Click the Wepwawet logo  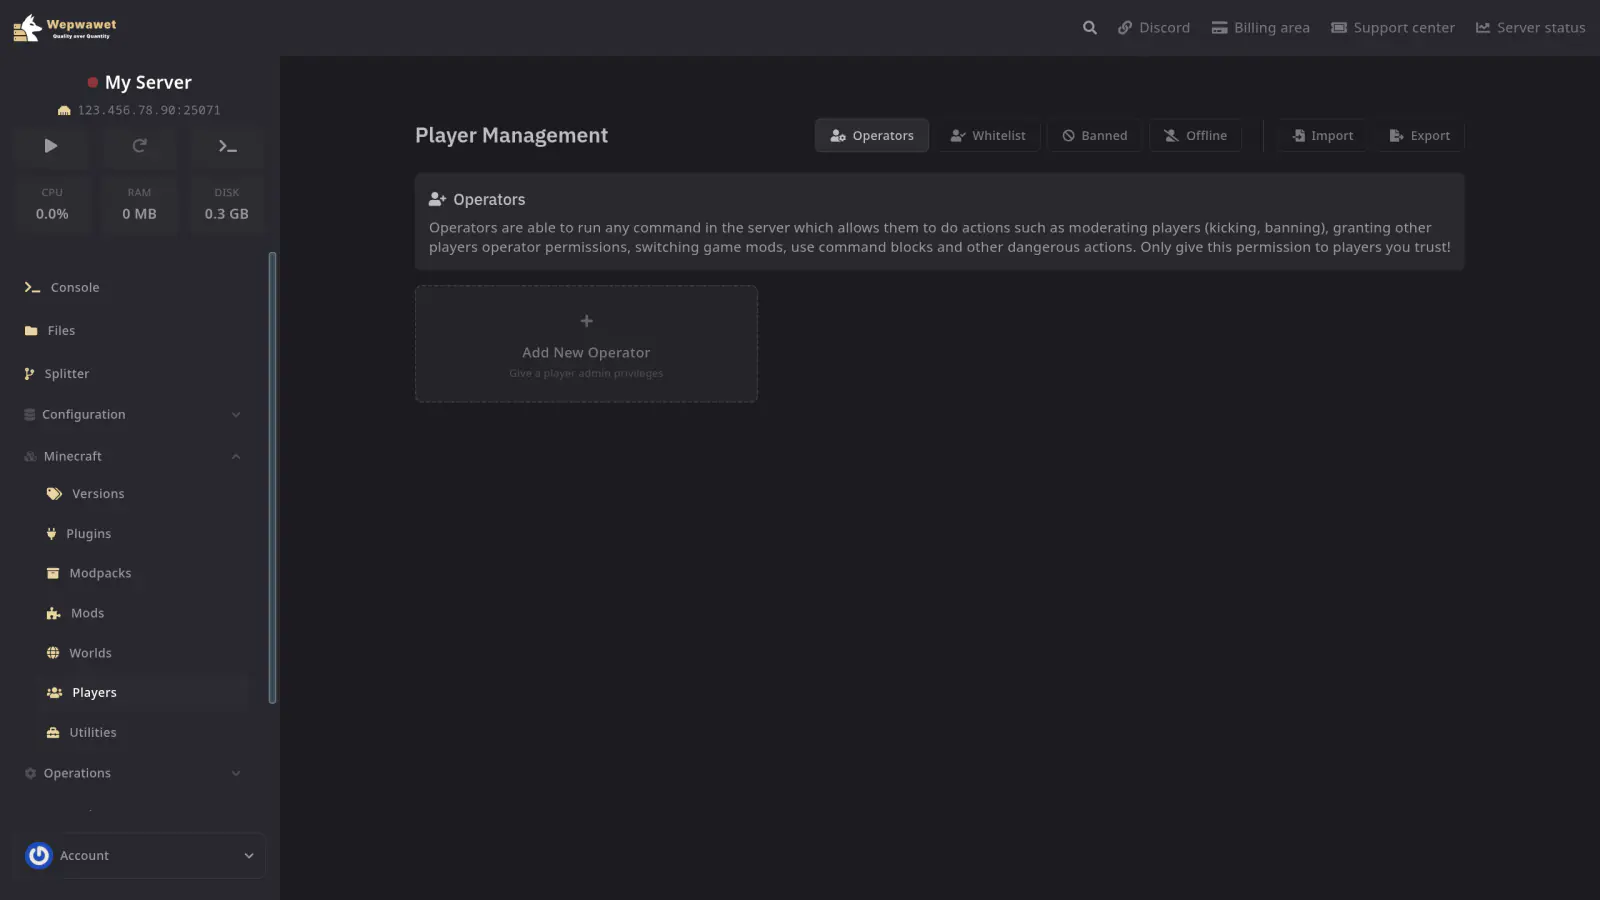pyautogui.click(x=65, y=28)
